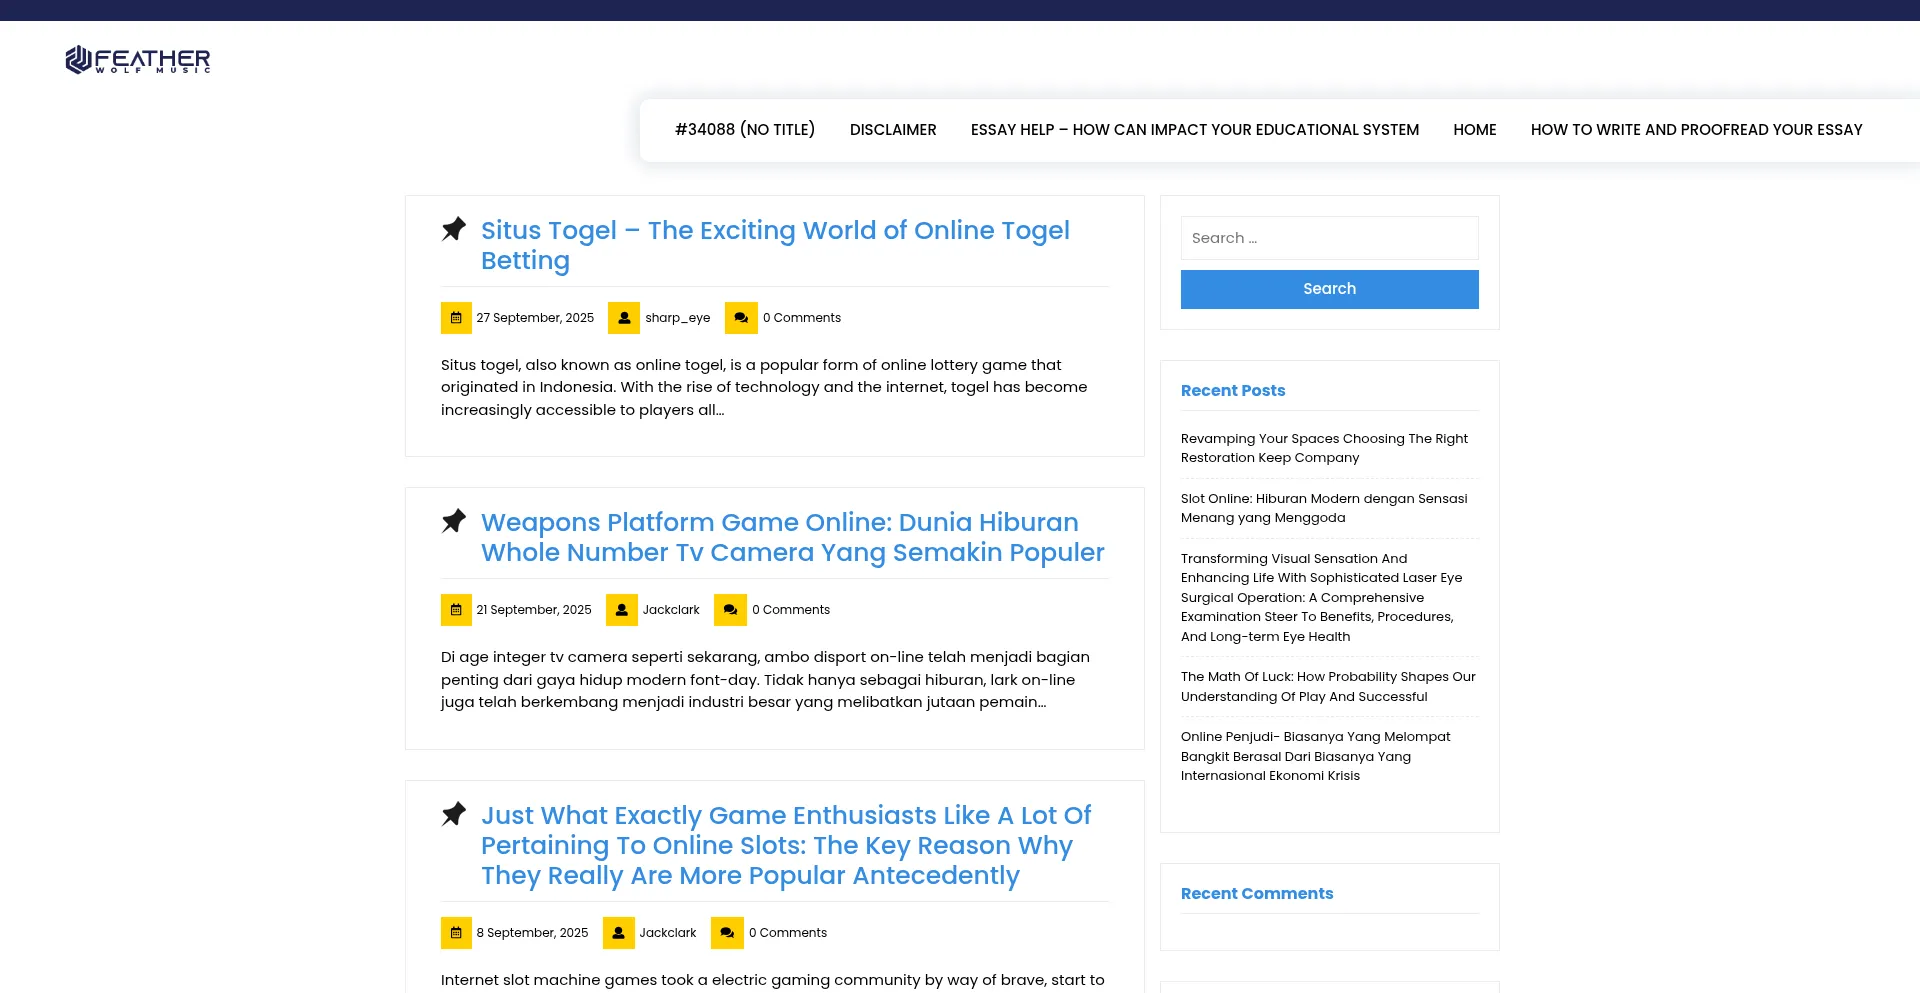Click the Feather Wolf Music logo
The height and width of the screenshot is (993, 1920).
(x=138, y=60)
